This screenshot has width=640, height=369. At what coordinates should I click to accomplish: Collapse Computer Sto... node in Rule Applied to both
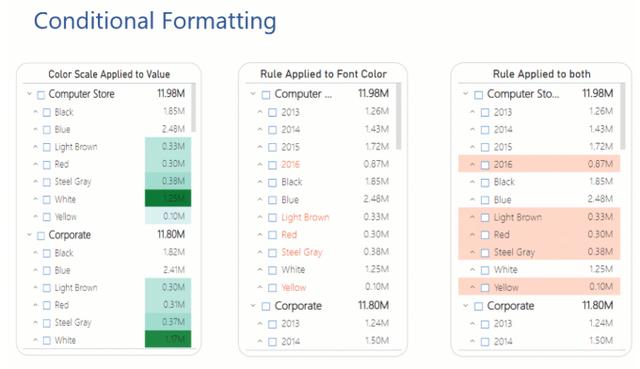pos(465,94)
